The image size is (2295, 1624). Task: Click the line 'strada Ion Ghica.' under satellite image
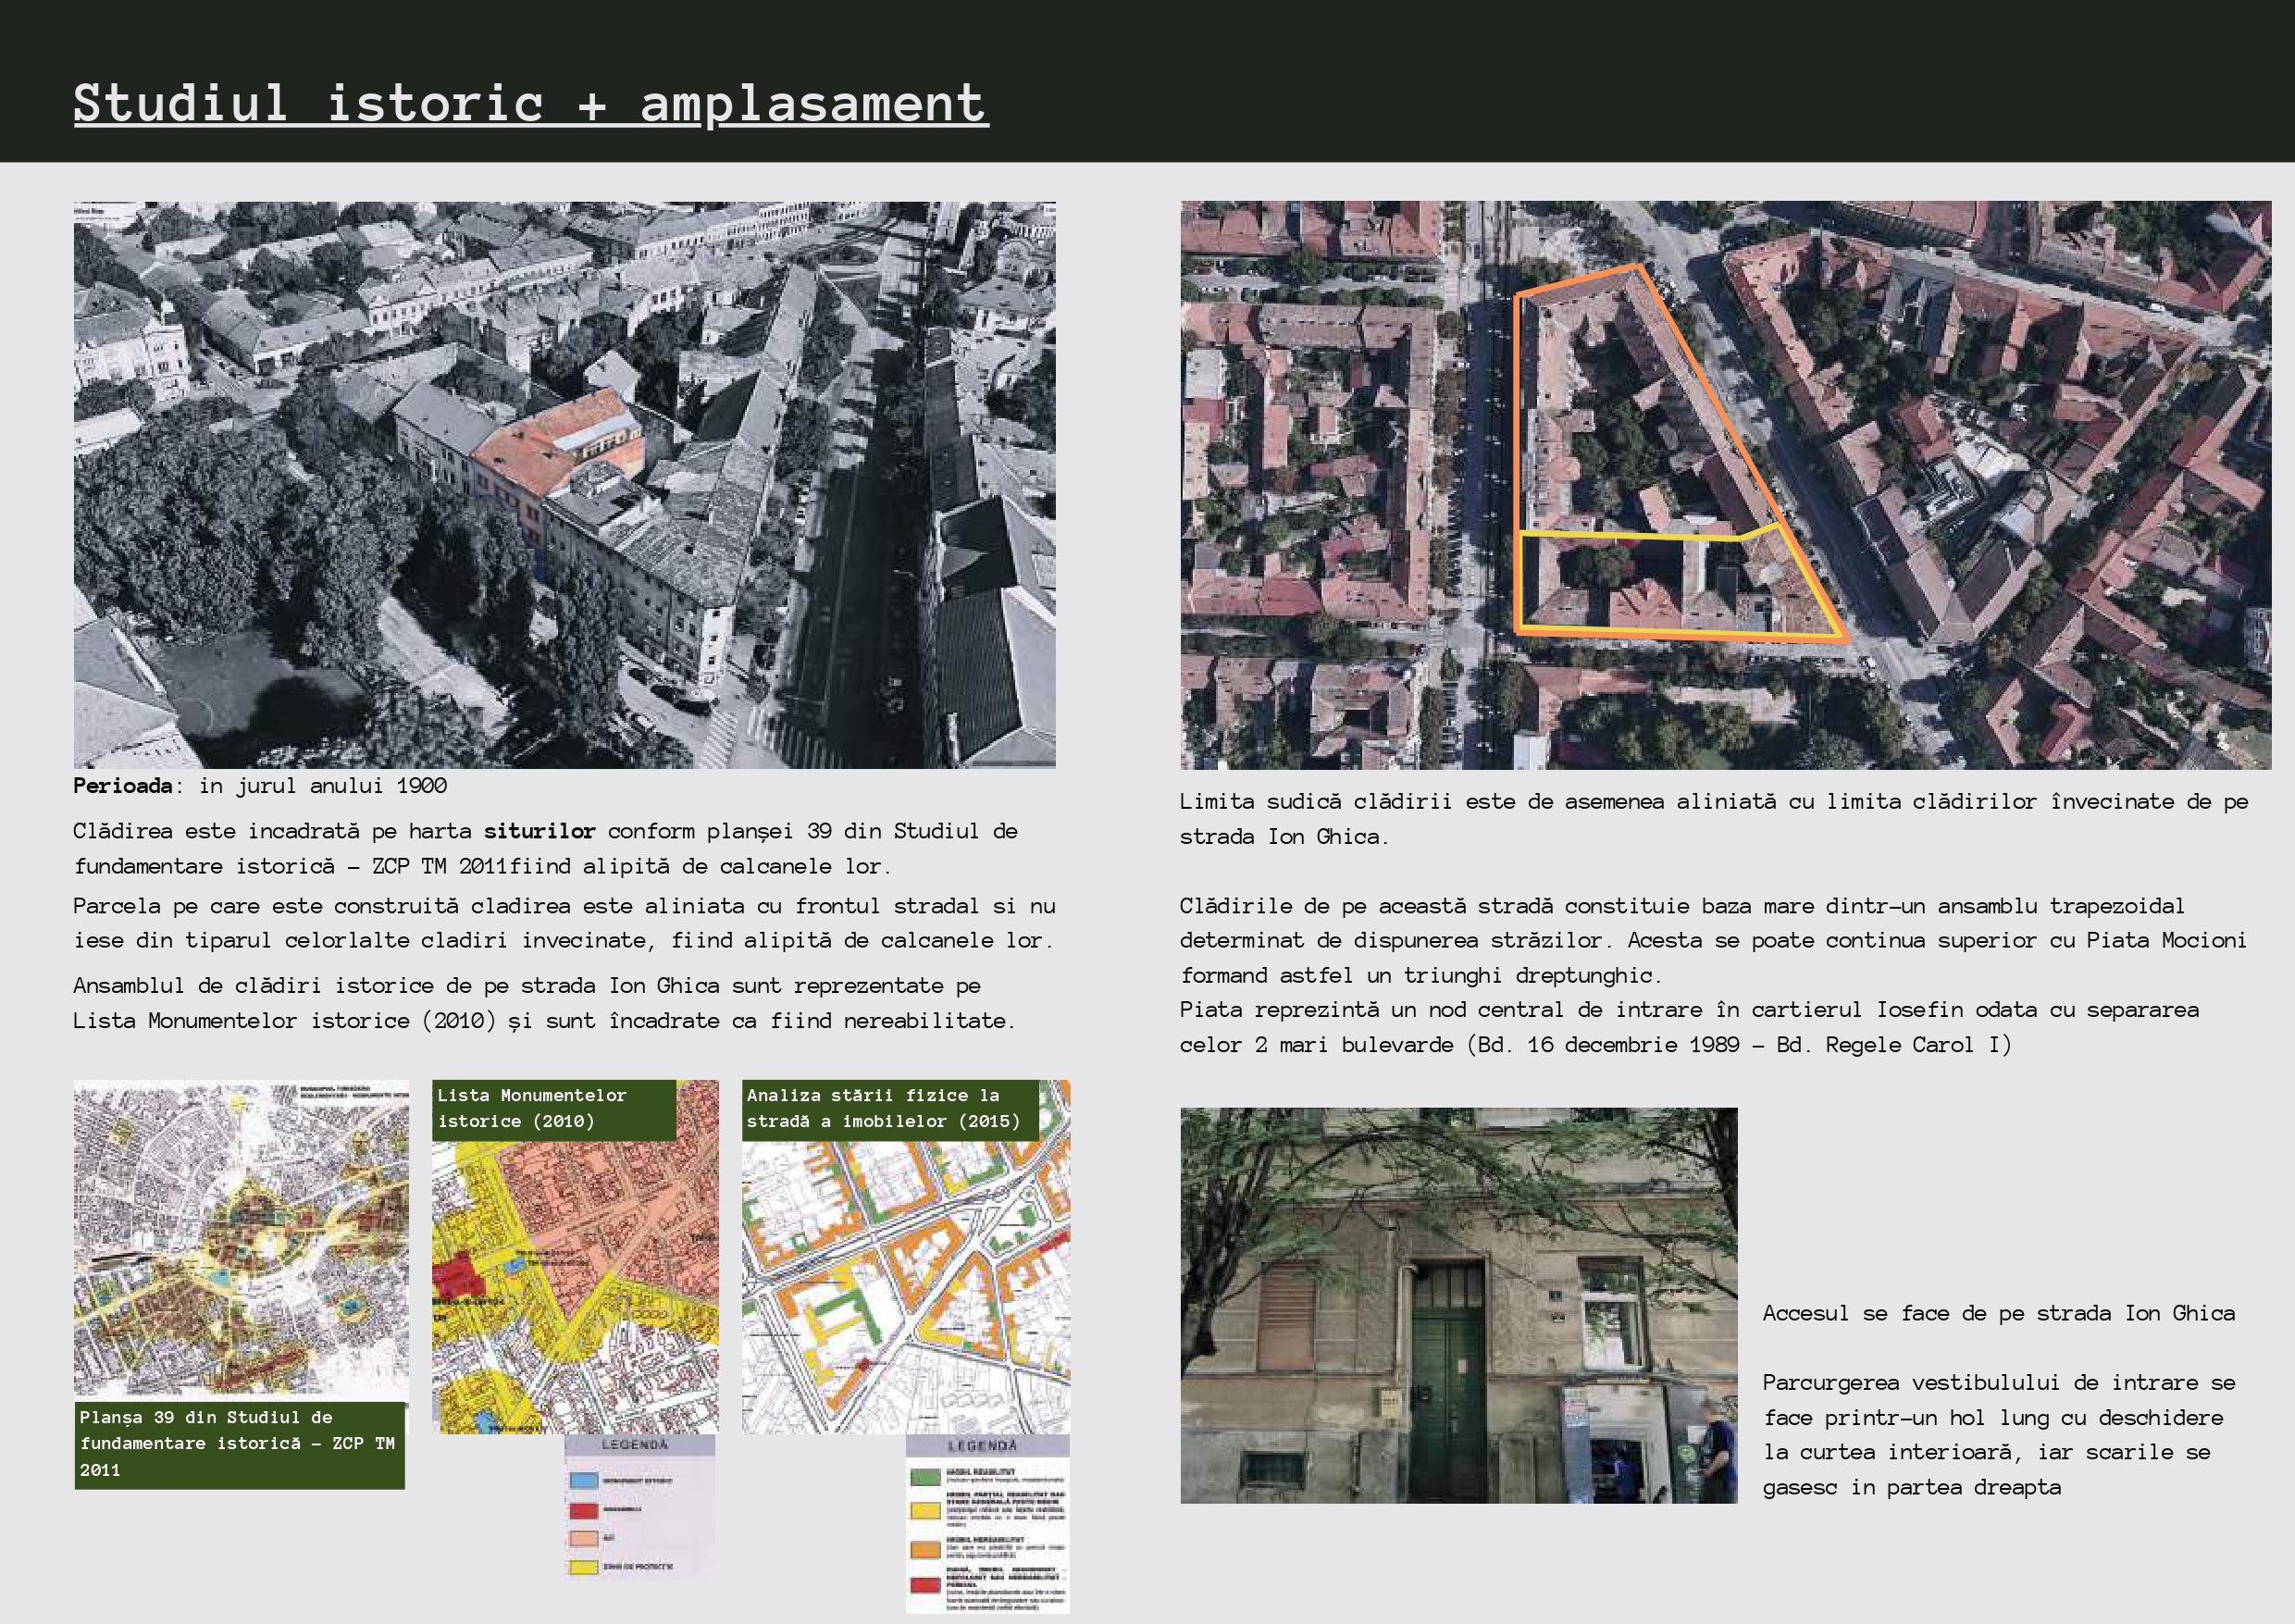click(x=1284, y=837)
